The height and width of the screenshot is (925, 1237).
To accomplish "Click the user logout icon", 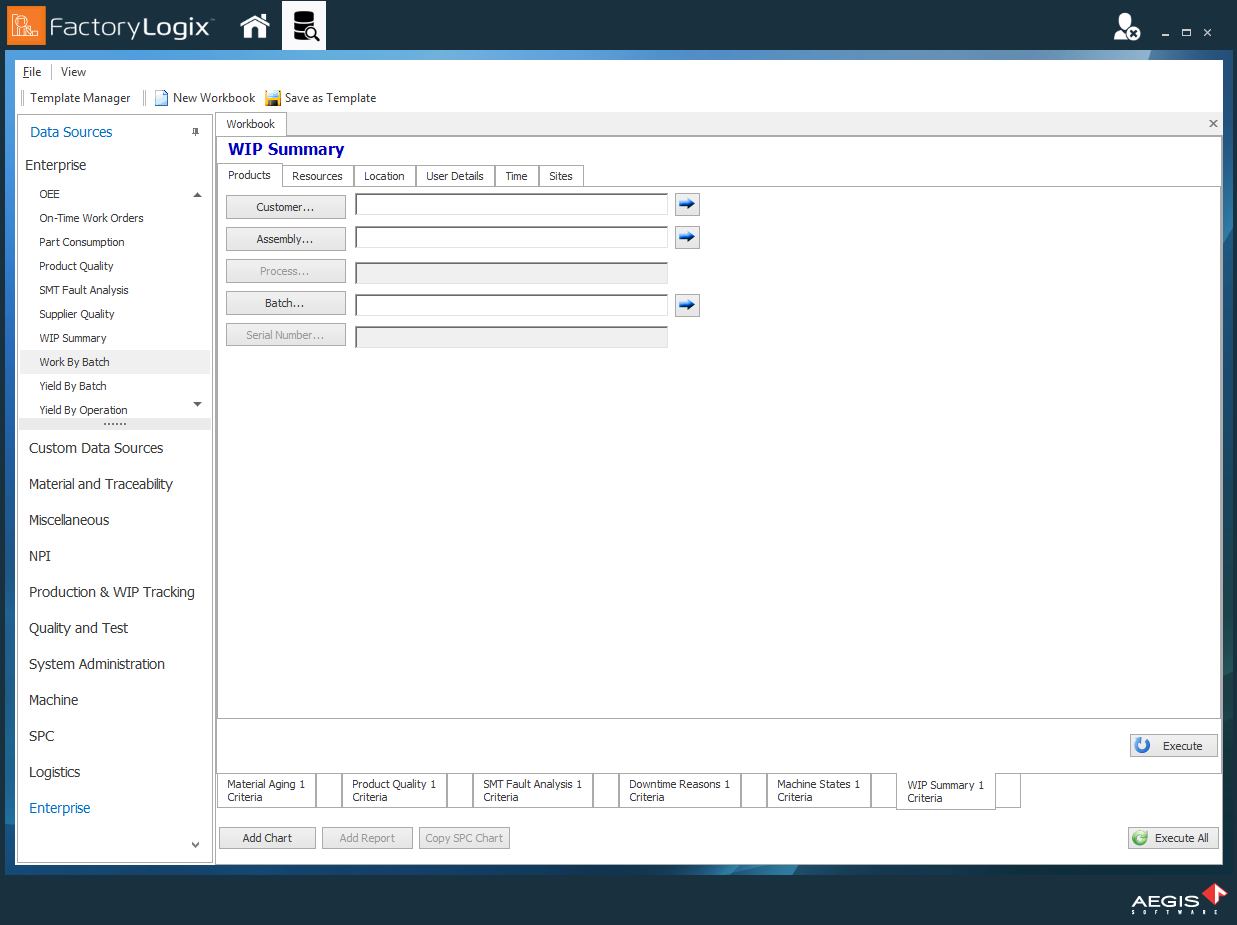I will click(1127, 28).
